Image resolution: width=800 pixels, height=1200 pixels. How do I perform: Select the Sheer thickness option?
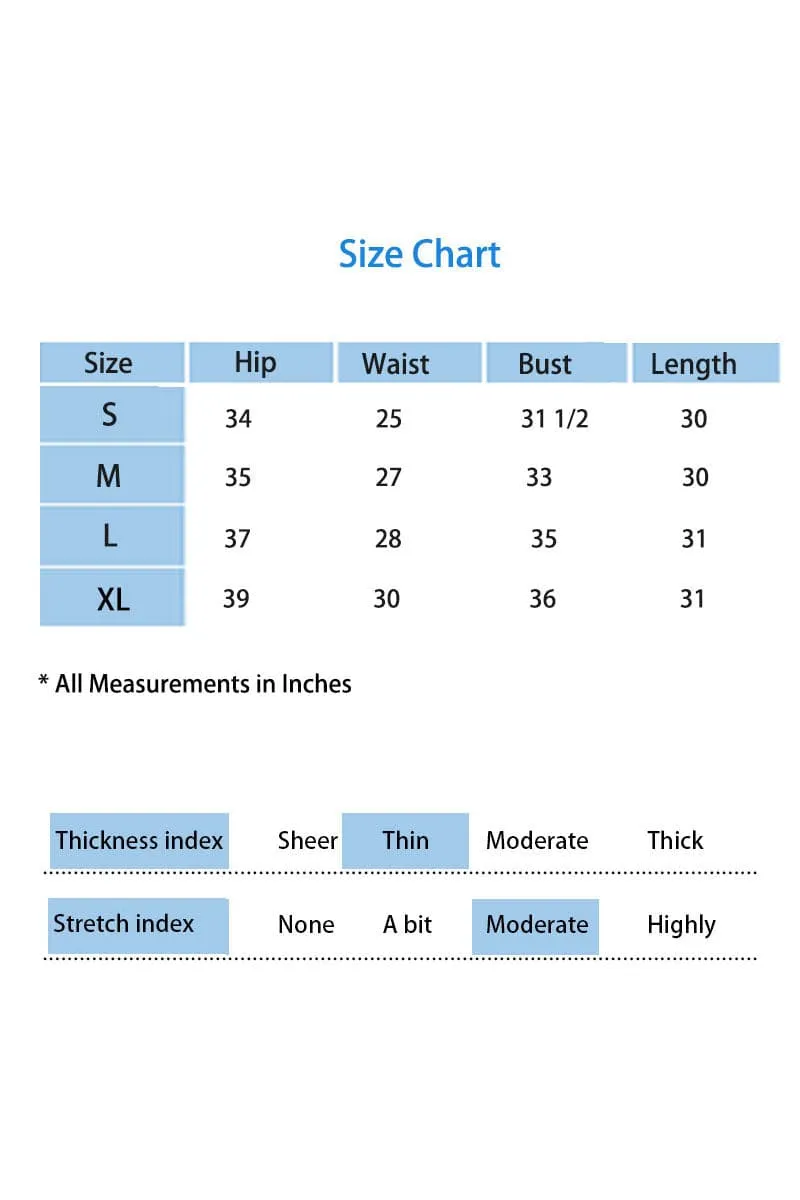pos(307,840)
